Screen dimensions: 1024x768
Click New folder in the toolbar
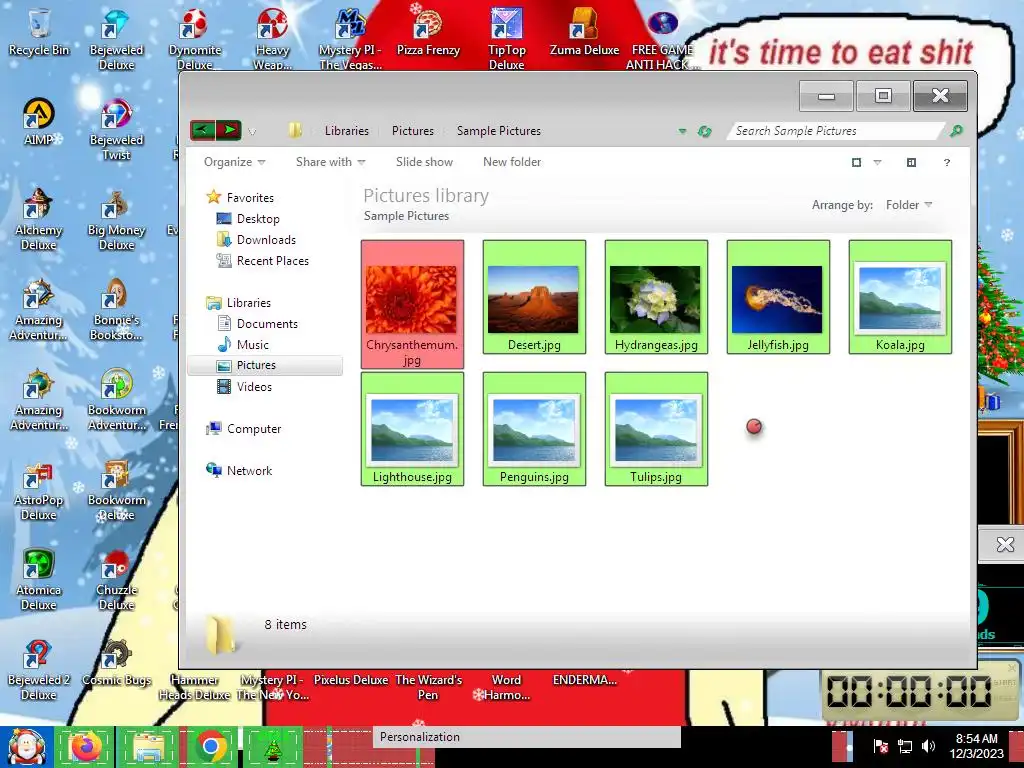pyautogui.click(x=512, y=162)
